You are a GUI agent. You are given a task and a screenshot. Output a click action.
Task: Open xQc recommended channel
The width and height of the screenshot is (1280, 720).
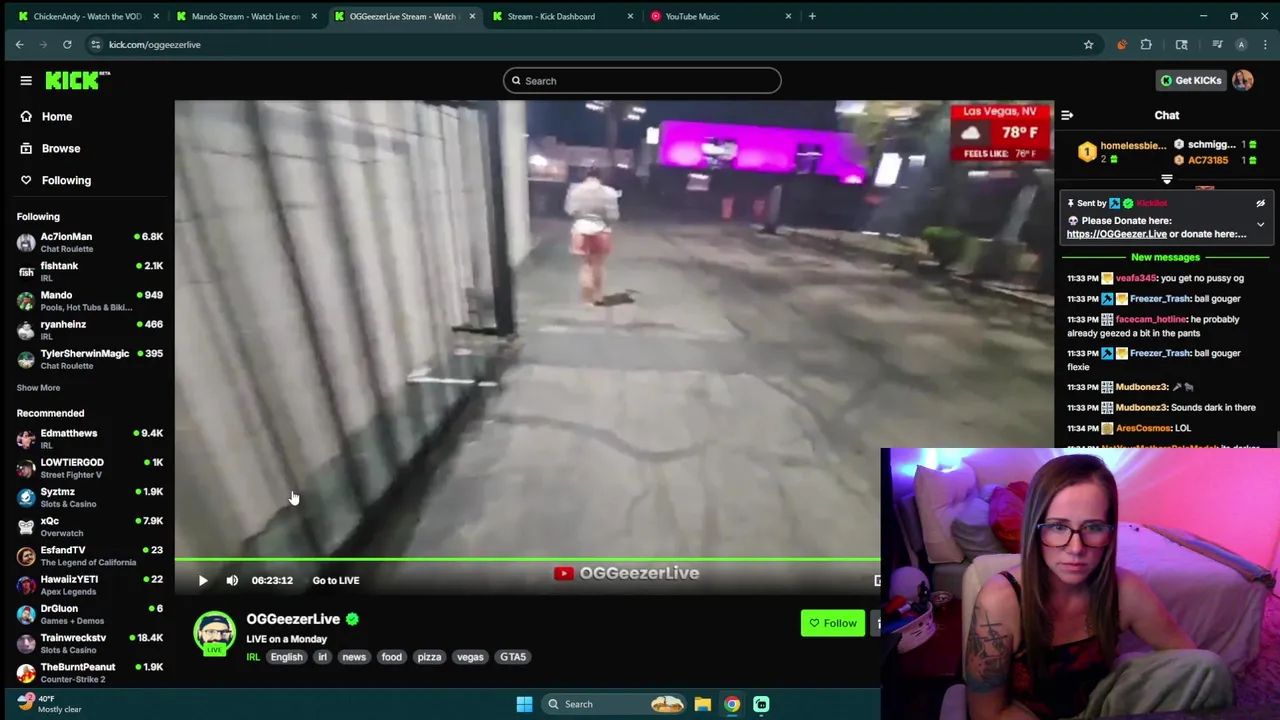coord(90,526)
